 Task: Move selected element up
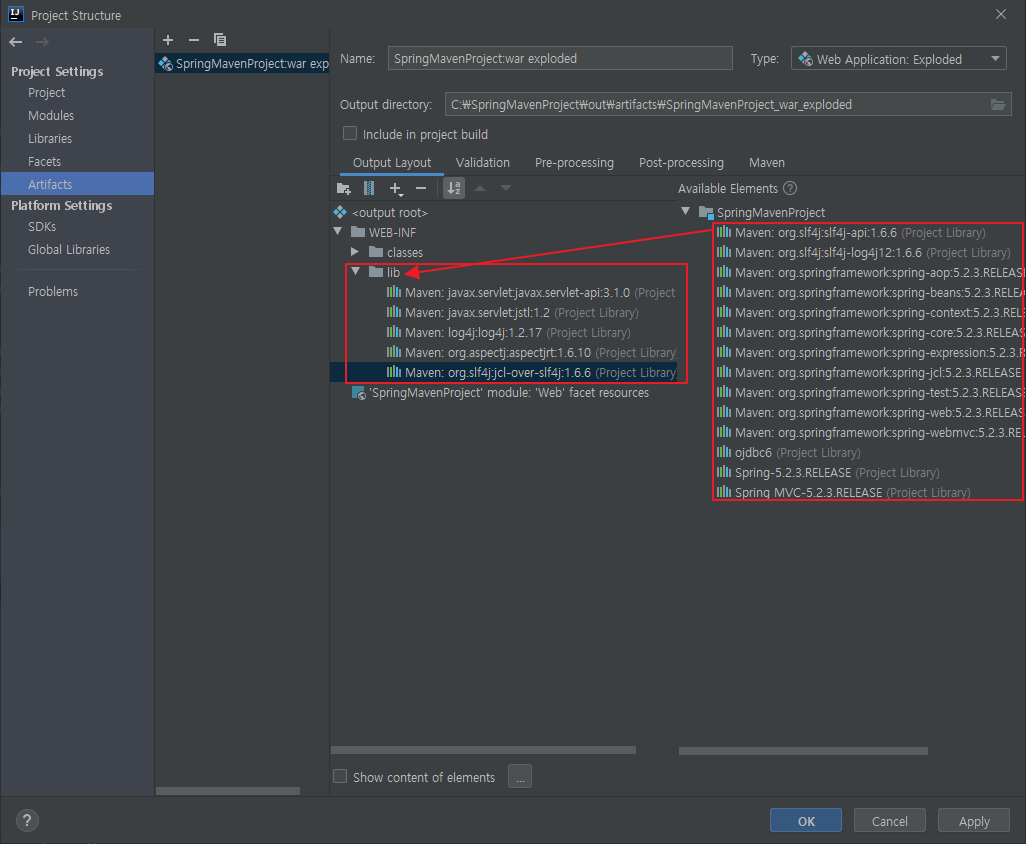(x=480, y=188)
